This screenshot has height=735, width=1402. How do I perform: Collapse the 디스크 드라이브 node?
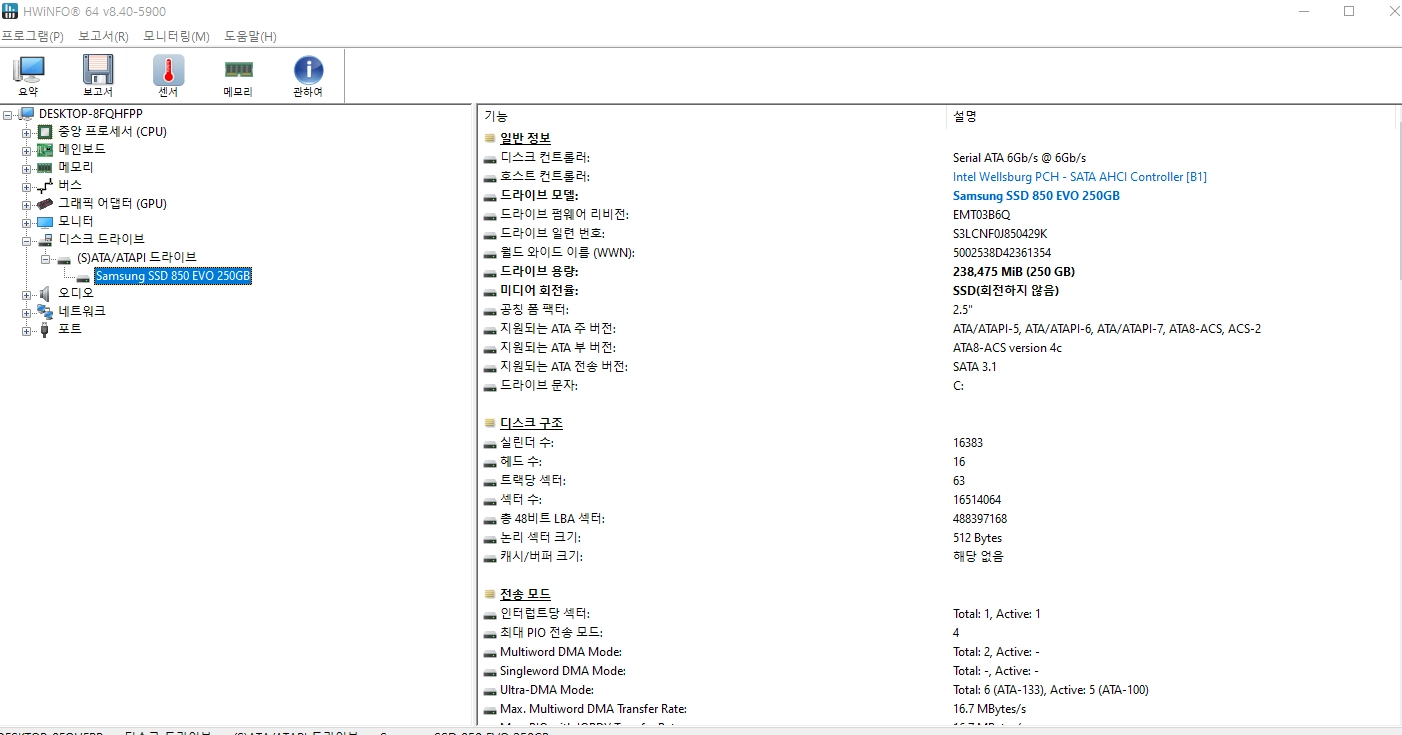(27, 240)
